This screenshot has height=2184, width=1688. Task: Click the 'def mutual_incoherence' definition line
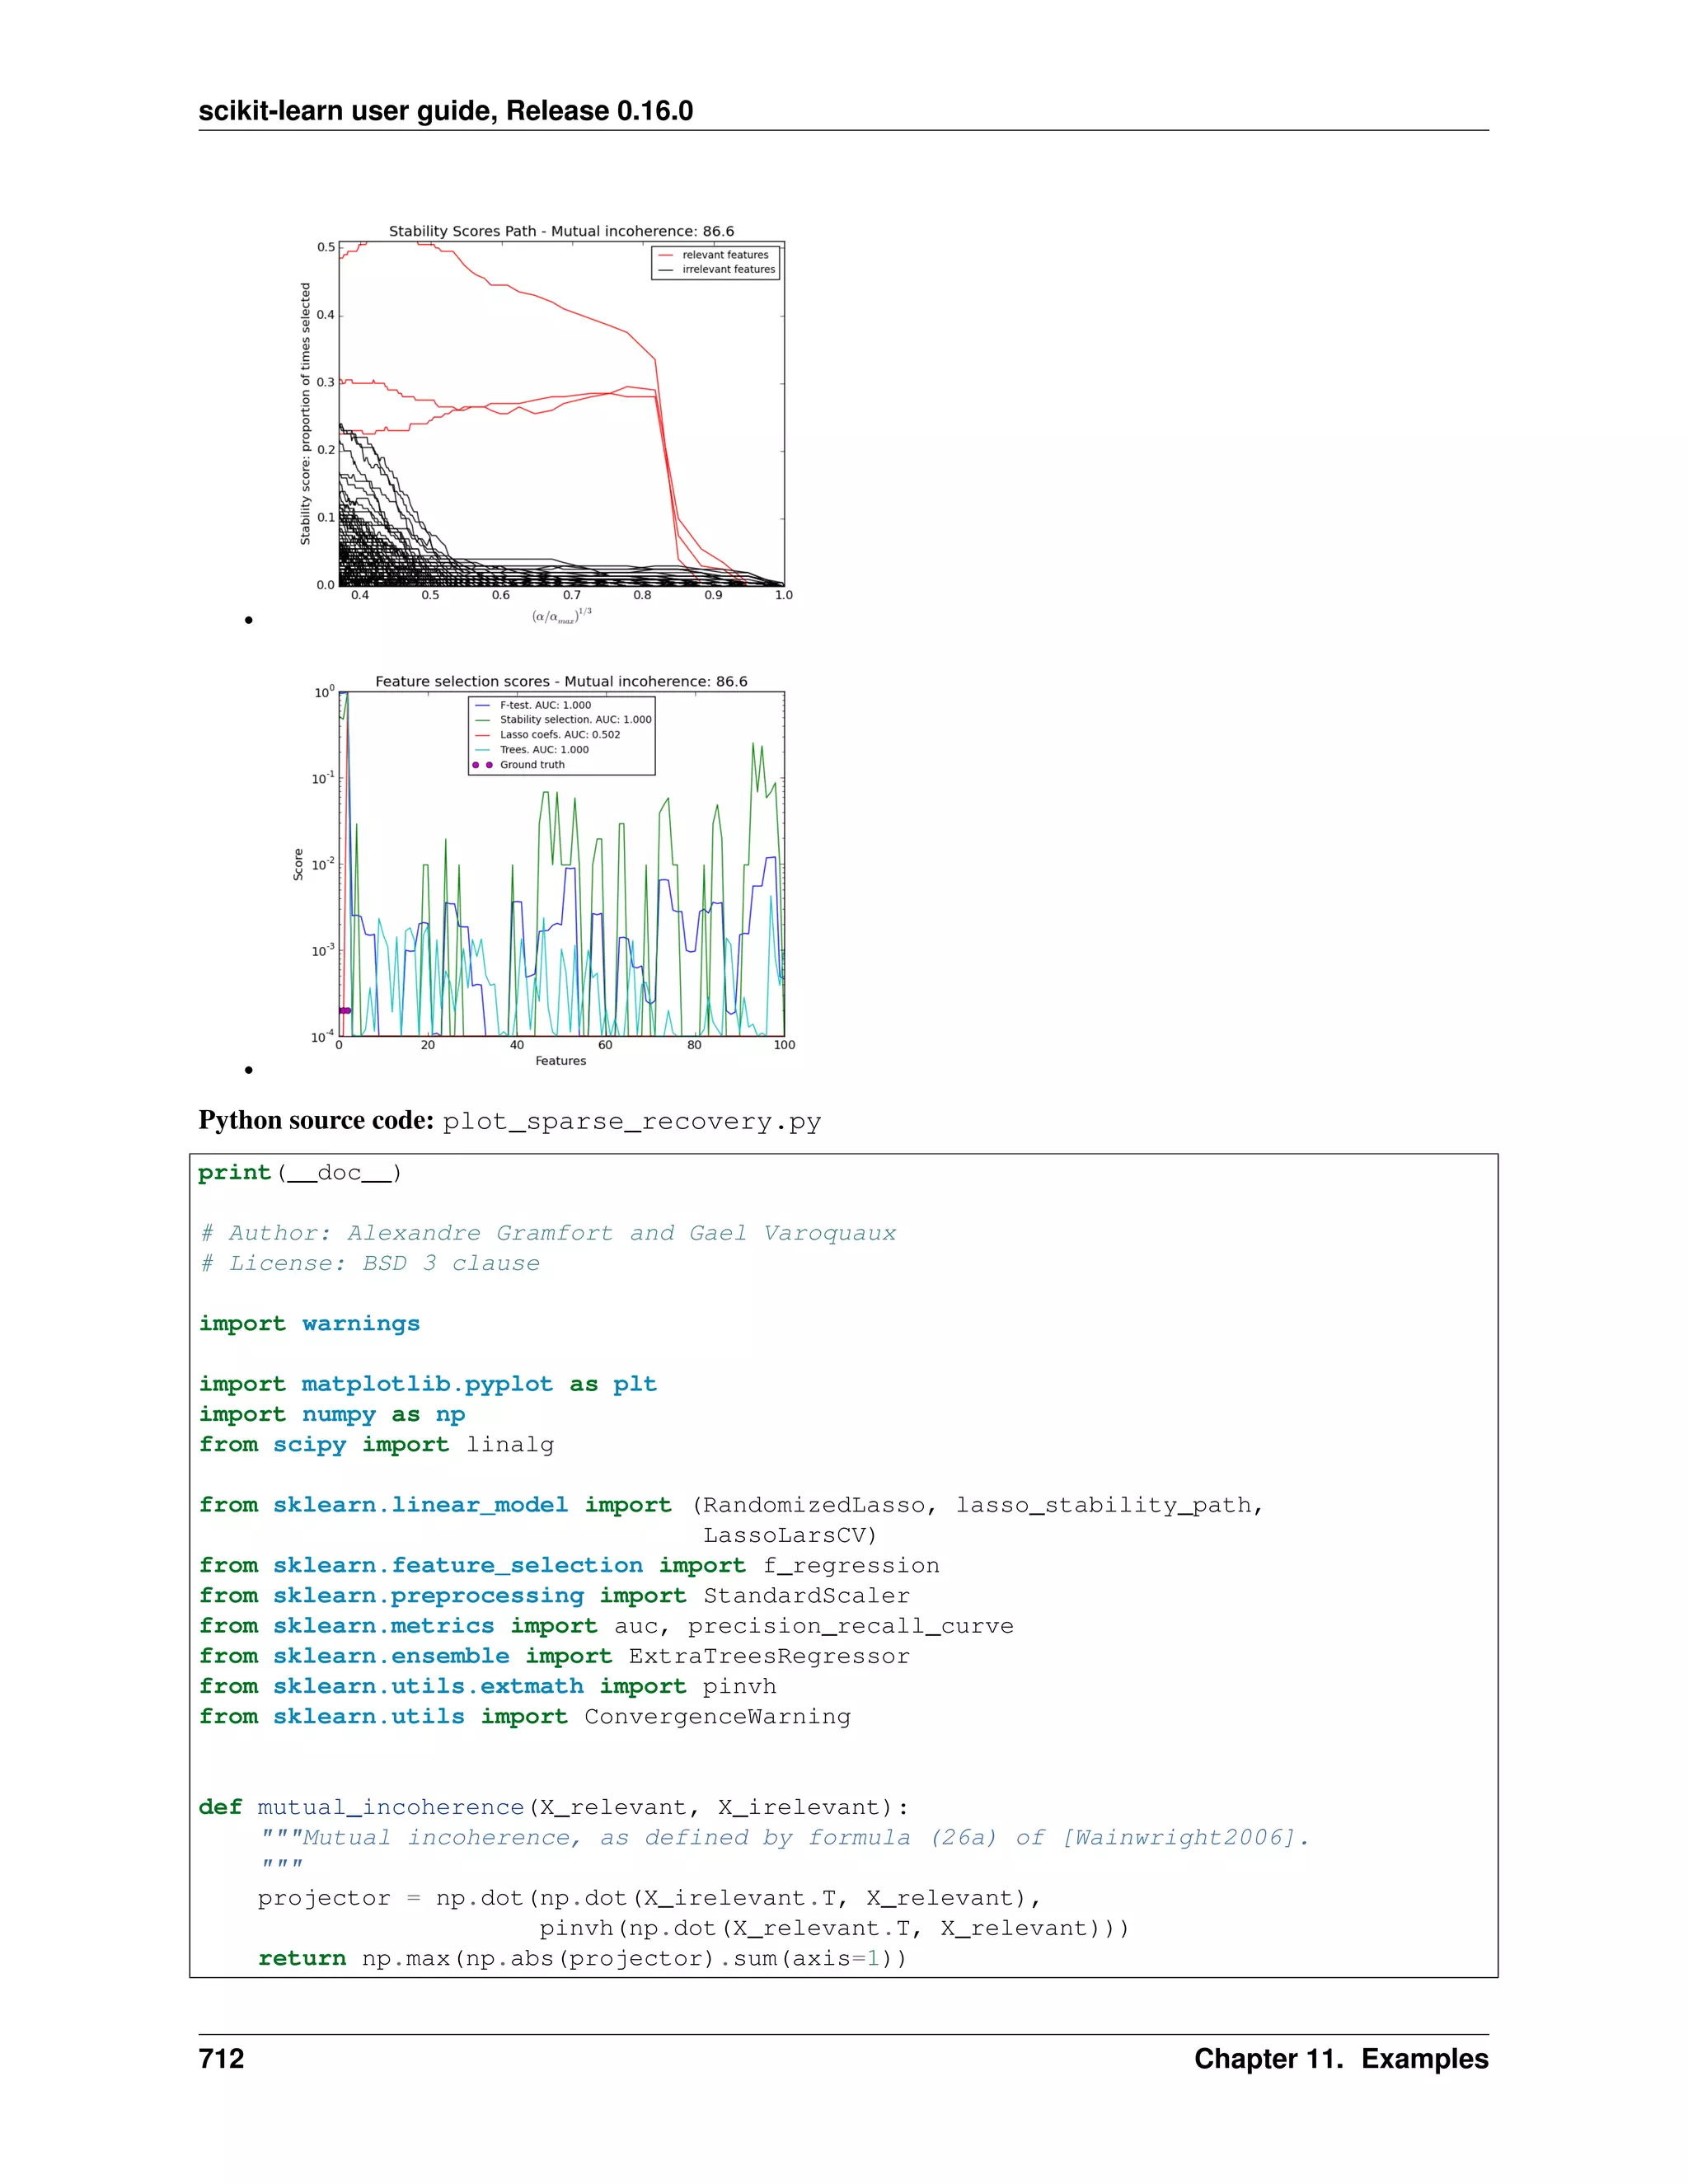coord(554,1807)
